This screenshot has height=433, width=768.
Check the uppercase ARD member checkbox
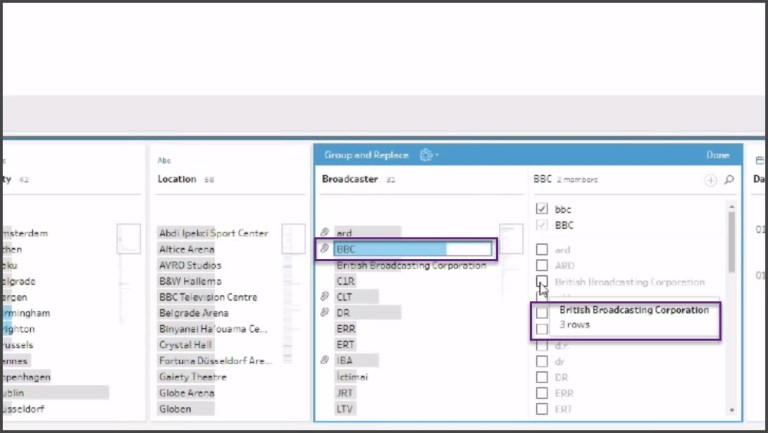pos(542,266)
